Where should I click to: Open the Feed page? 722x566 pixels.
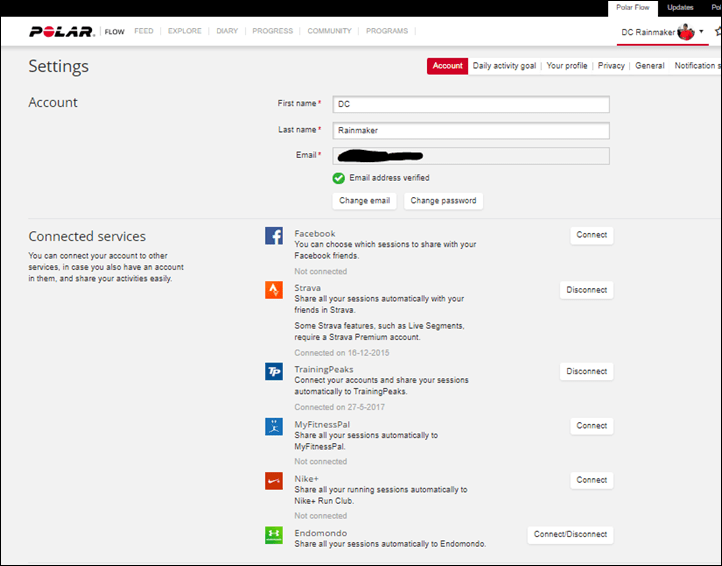[x=144, y=31]
